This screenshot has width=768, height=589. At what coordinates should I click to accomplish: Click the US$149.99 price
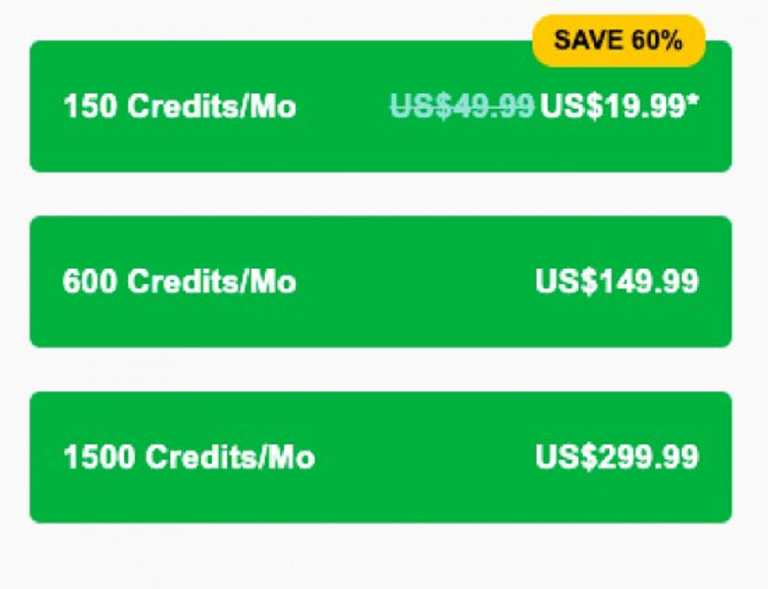tap(616, 282)
